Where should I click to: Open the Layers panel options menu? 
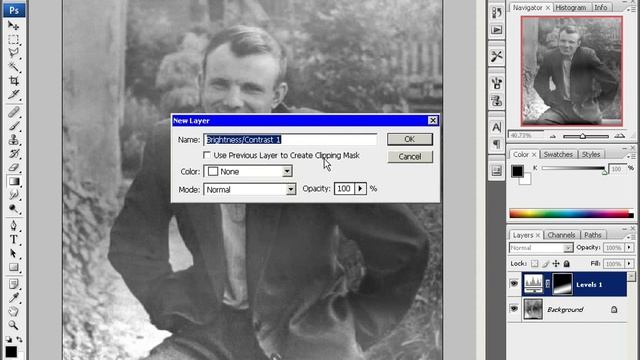coord(632,237)
